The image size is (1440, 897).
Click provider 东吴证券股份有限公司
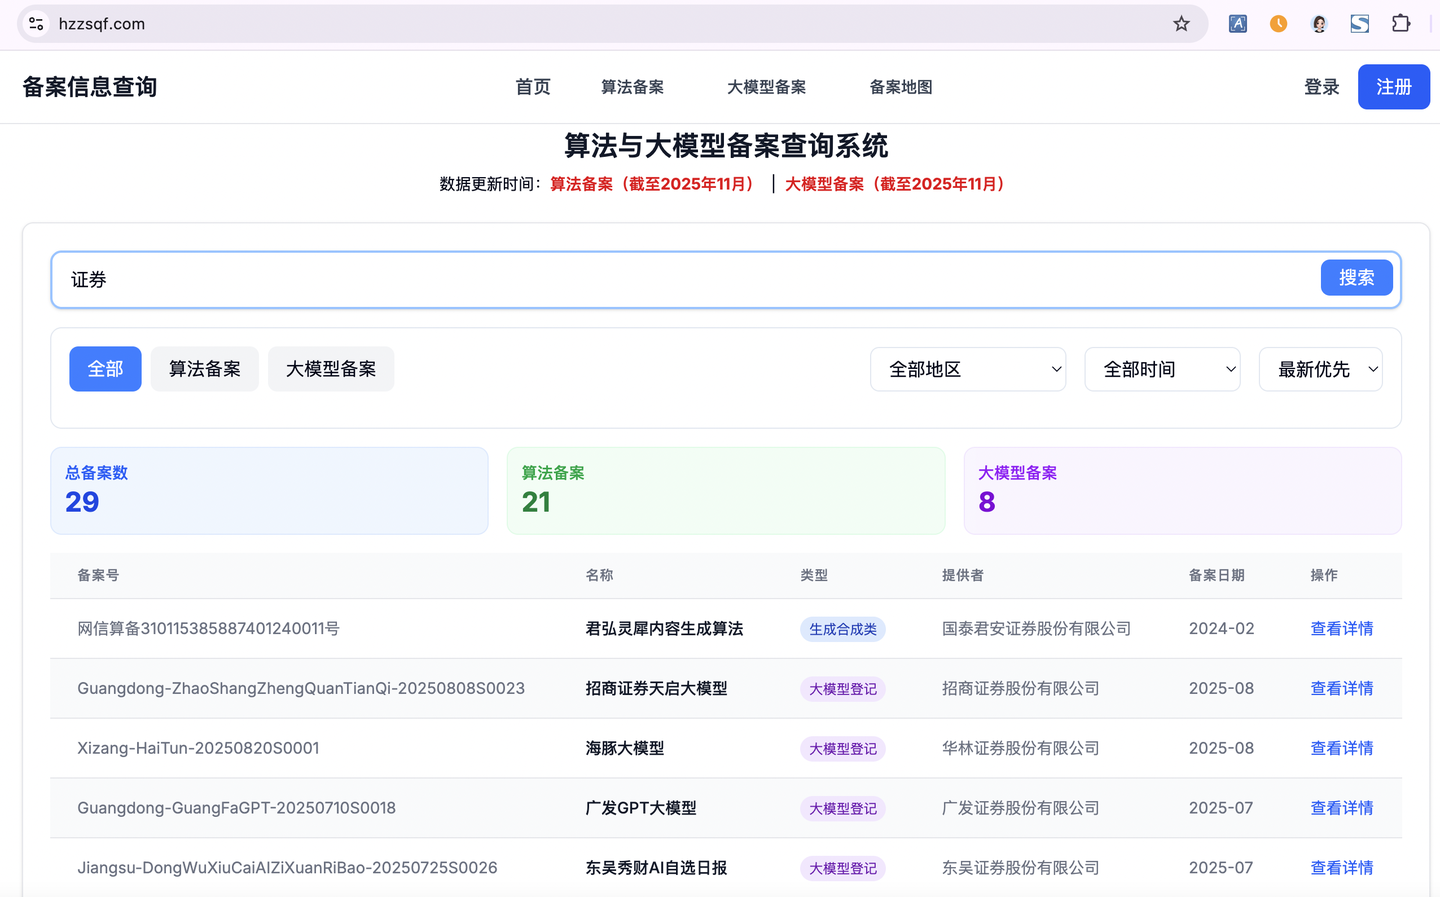tap(1020, 868)
